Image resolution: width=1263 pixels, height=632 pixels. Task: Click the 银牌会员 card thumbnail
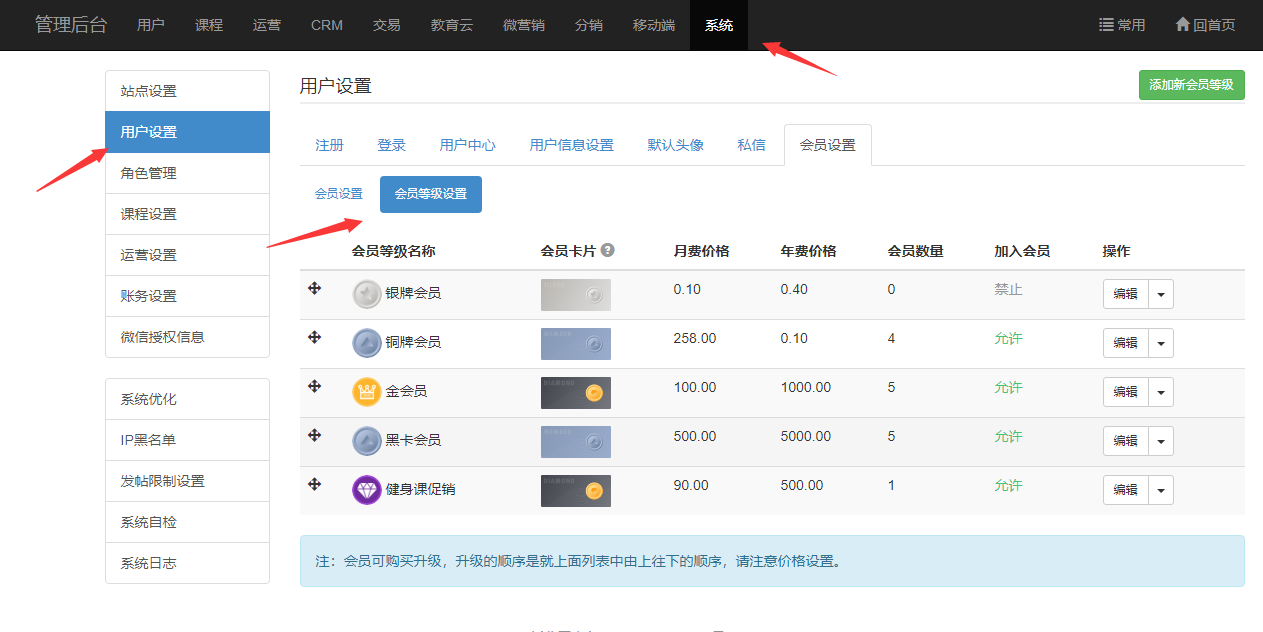point(575,295)
